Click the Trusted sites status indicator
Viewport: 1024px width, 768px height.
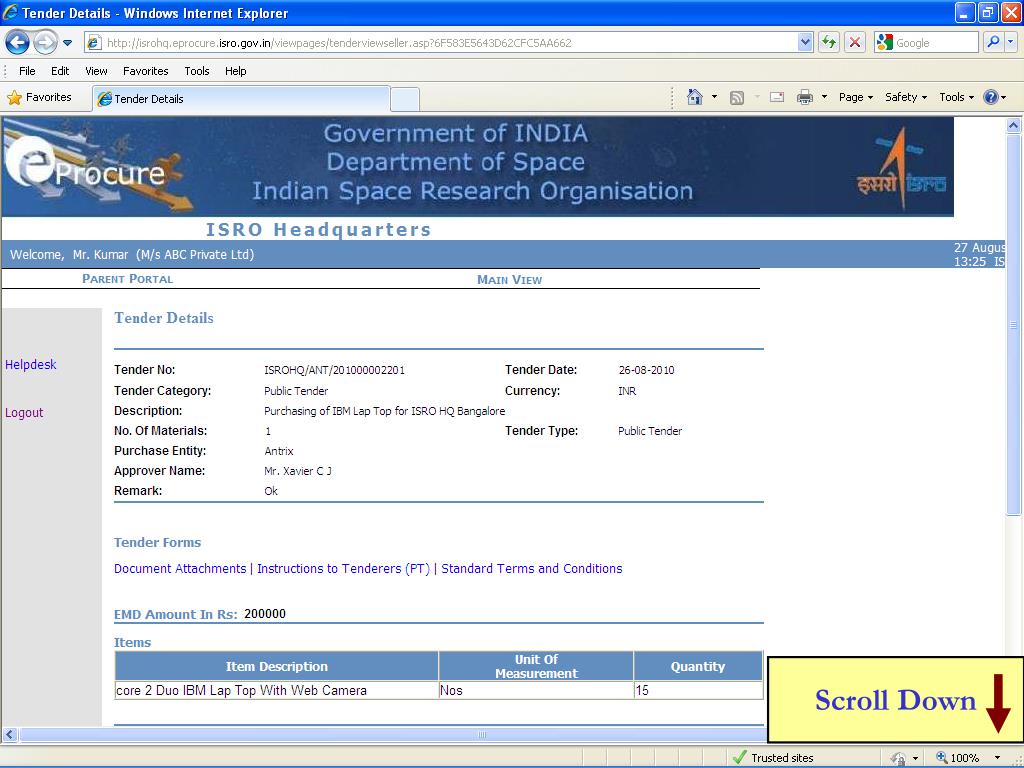(x=773, y=758)
